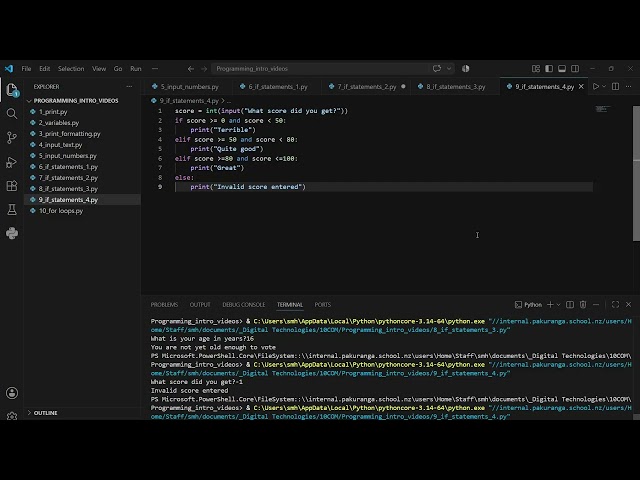Open editor More Actions ellipsis
Image resolution: width=640 pixels, height=480 pixels.
coord(629,87)
